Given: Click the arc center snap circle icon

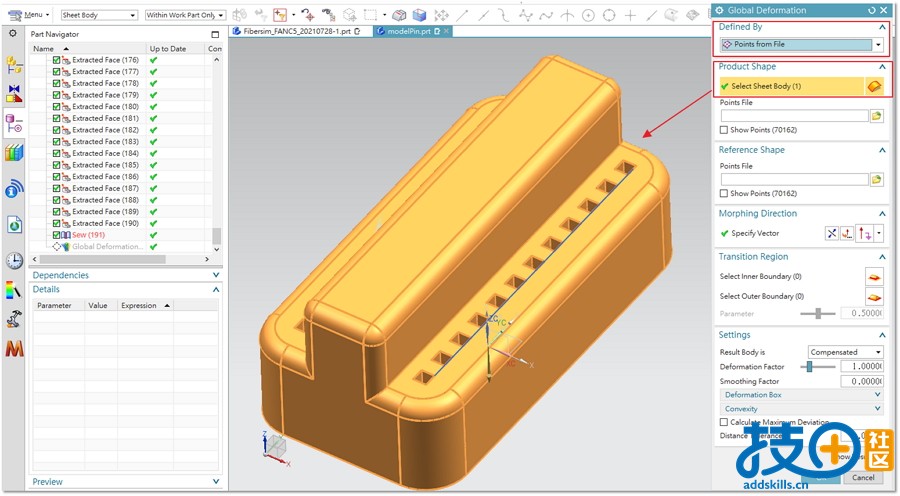Looking at the screenshot, I should (x=588, y=16).
